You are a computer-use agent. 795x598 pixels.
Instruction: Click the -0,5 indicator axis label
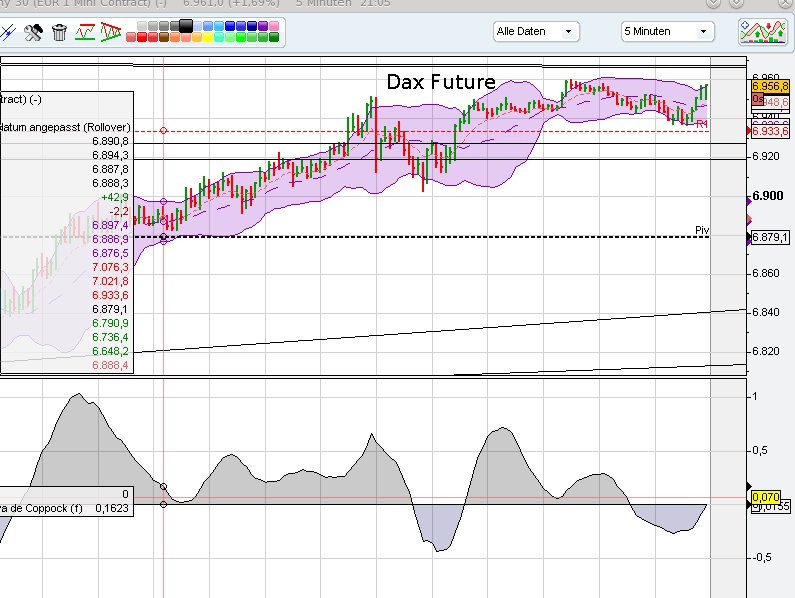[761, 557]
